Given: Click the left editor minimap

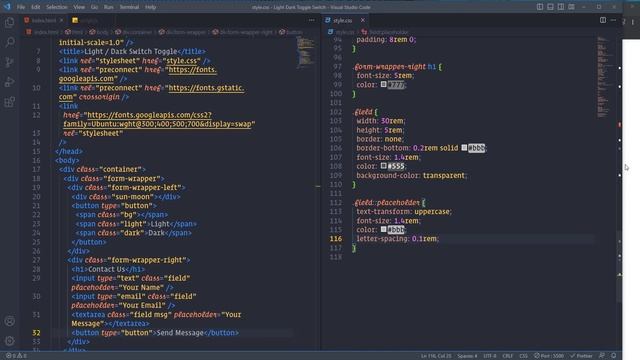Looking at the screenshot, I should [x=306, y=53].
